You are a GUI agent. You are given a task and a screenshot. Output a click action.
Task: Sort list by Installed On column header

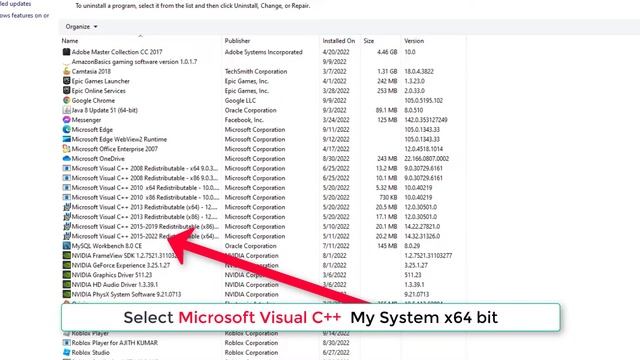point(339,41)
